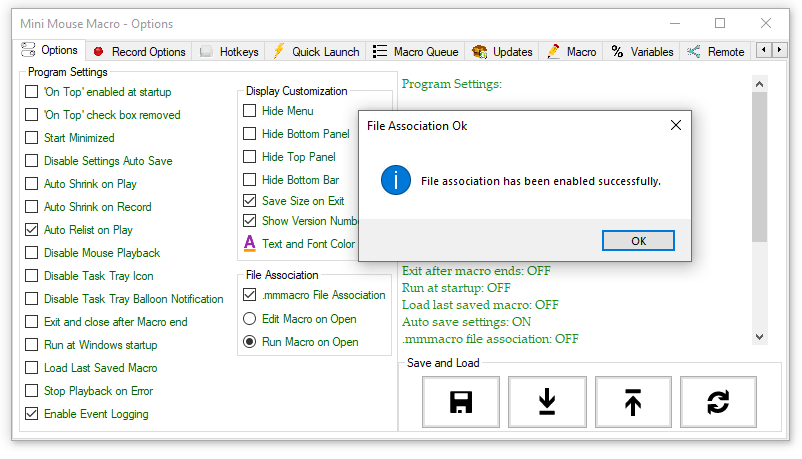802x459 pixels.
Task: Enable Auto Shrink on Record
Action: (x=32, y=207)
